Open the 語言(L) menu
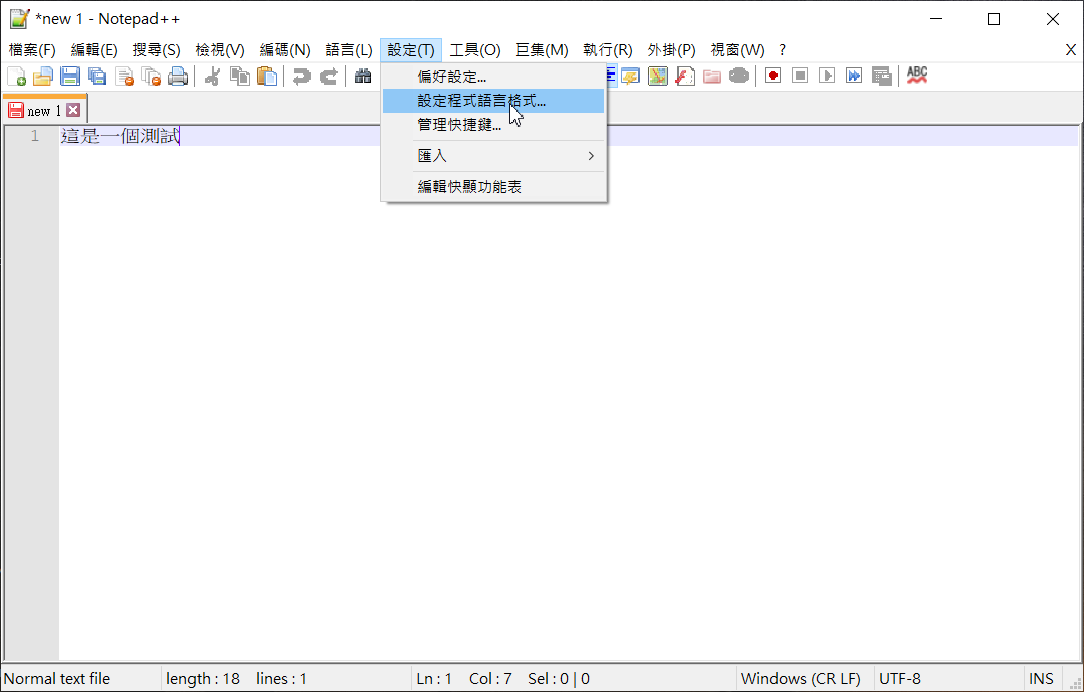Screen dimensions: 1084x692 click(348, 50)
